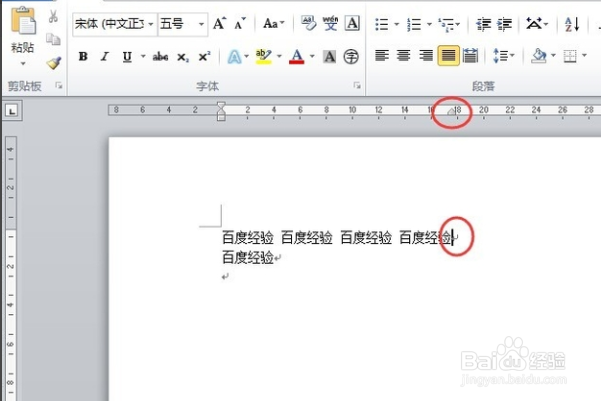Toggle the highlighted Justify alignment
Image resolution: width=601 pixels, height=401 pixels.
(448, 56)
